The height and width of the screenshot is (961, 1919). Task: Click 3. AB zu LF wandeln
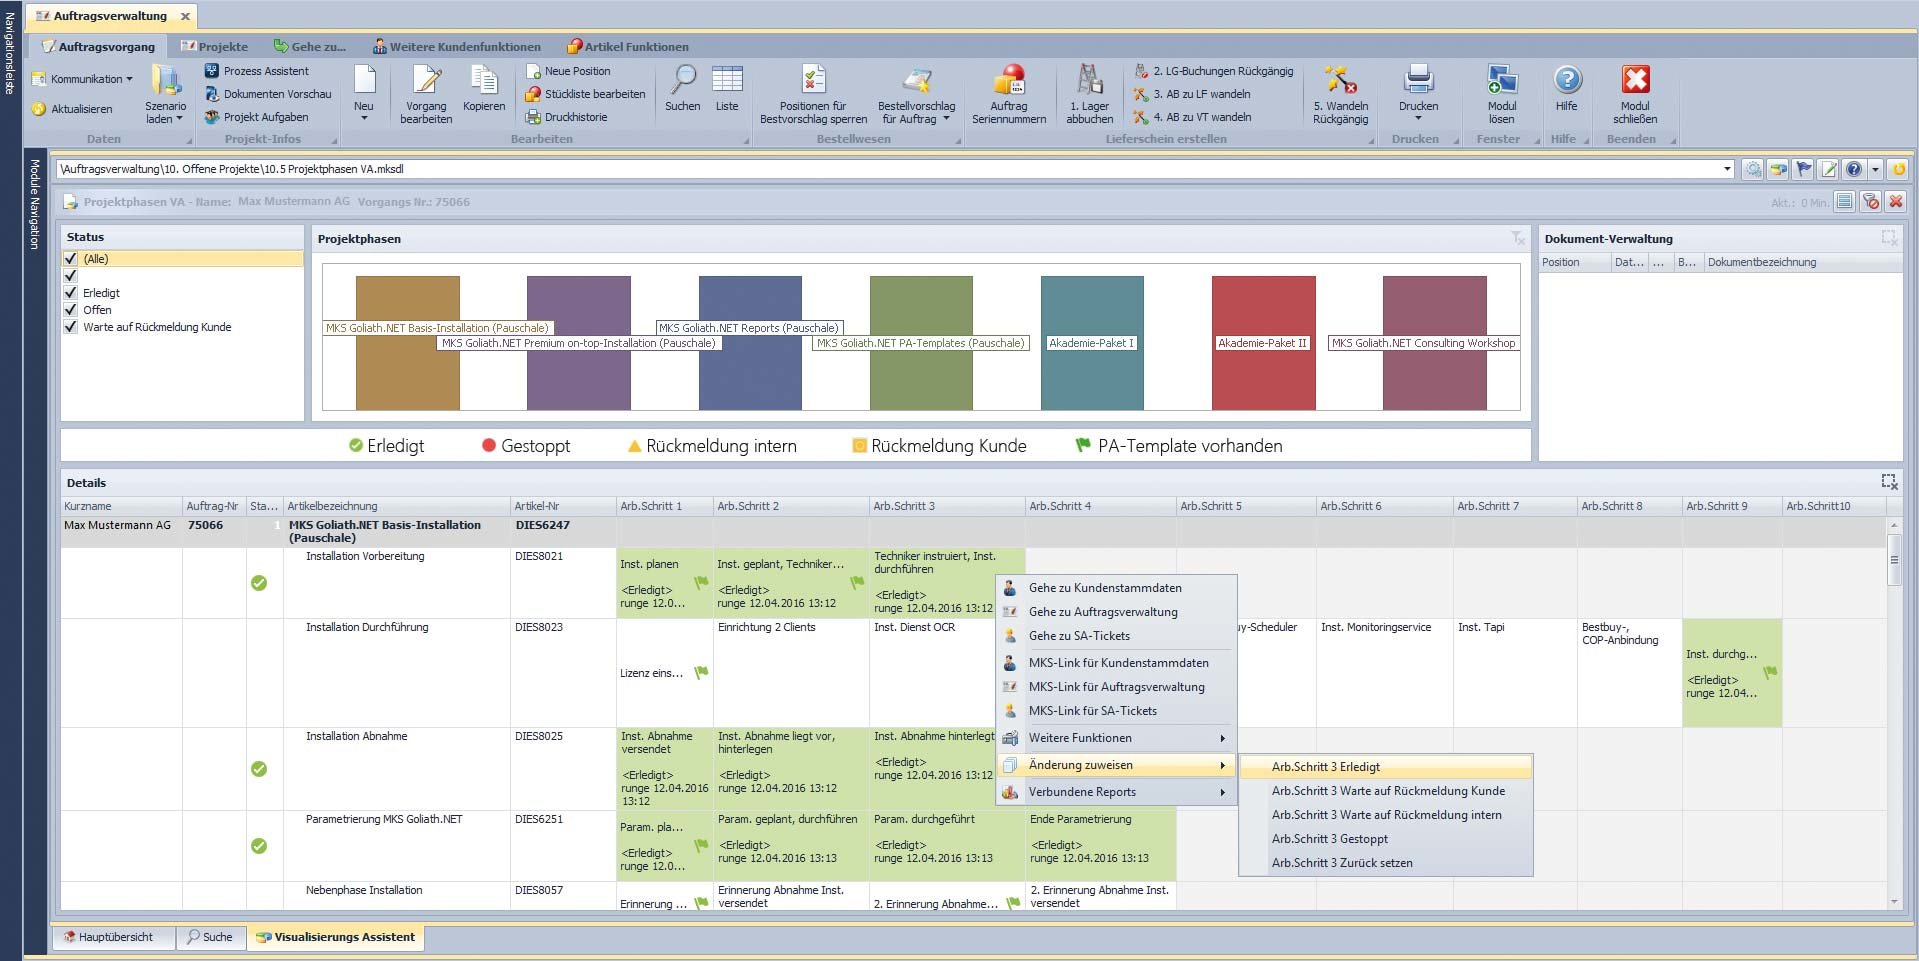click(1192, 94)
